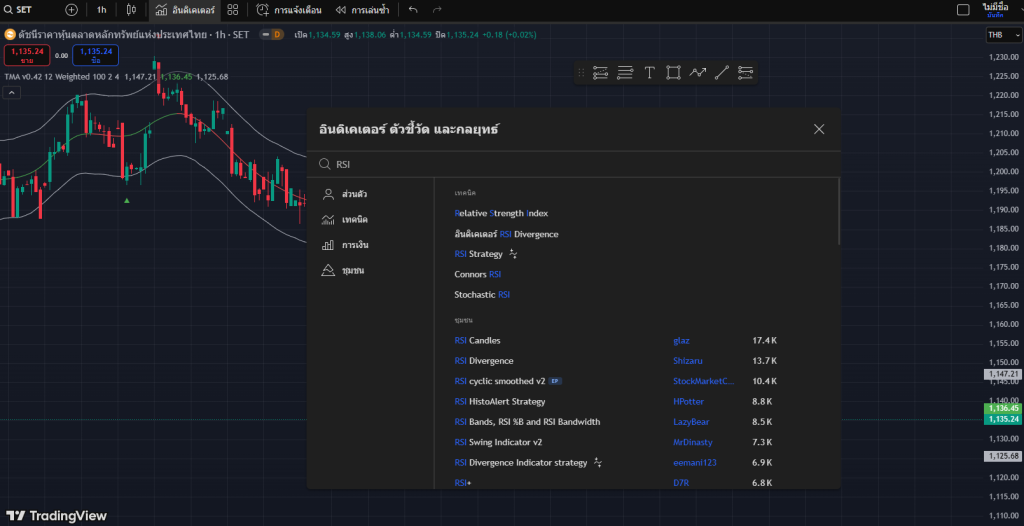Open the unnamed layout (ไม่มีชื่อ) save menu
Screen dimensions: 1024x526
click(x=995, y=10)
